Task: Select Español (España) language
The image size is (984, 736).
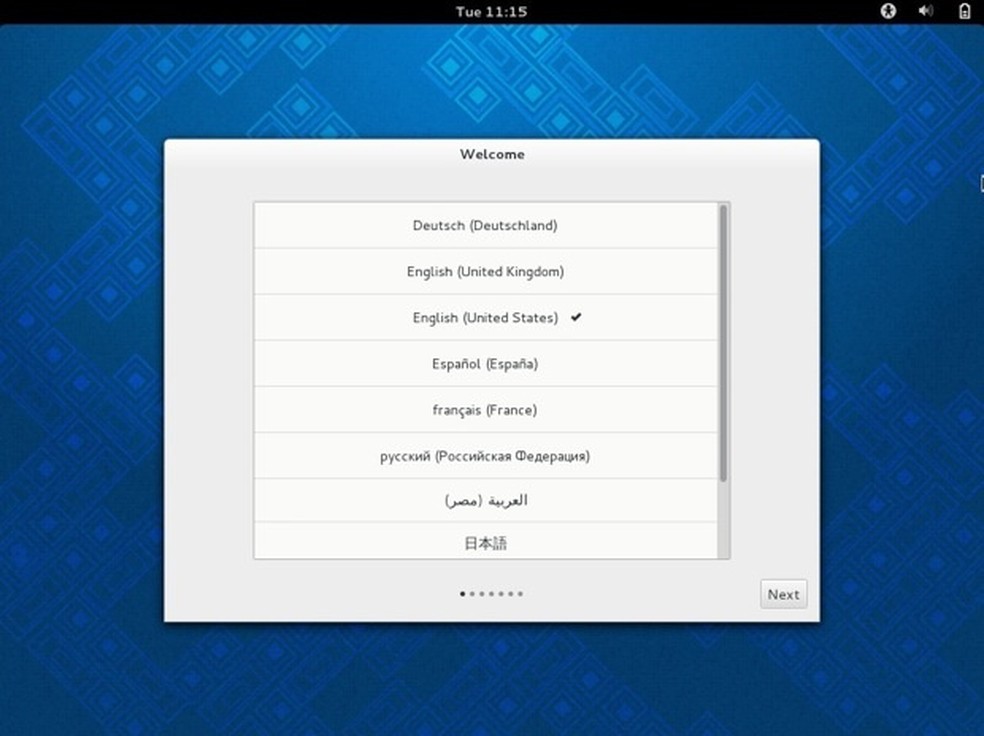Action: (485, 364)
